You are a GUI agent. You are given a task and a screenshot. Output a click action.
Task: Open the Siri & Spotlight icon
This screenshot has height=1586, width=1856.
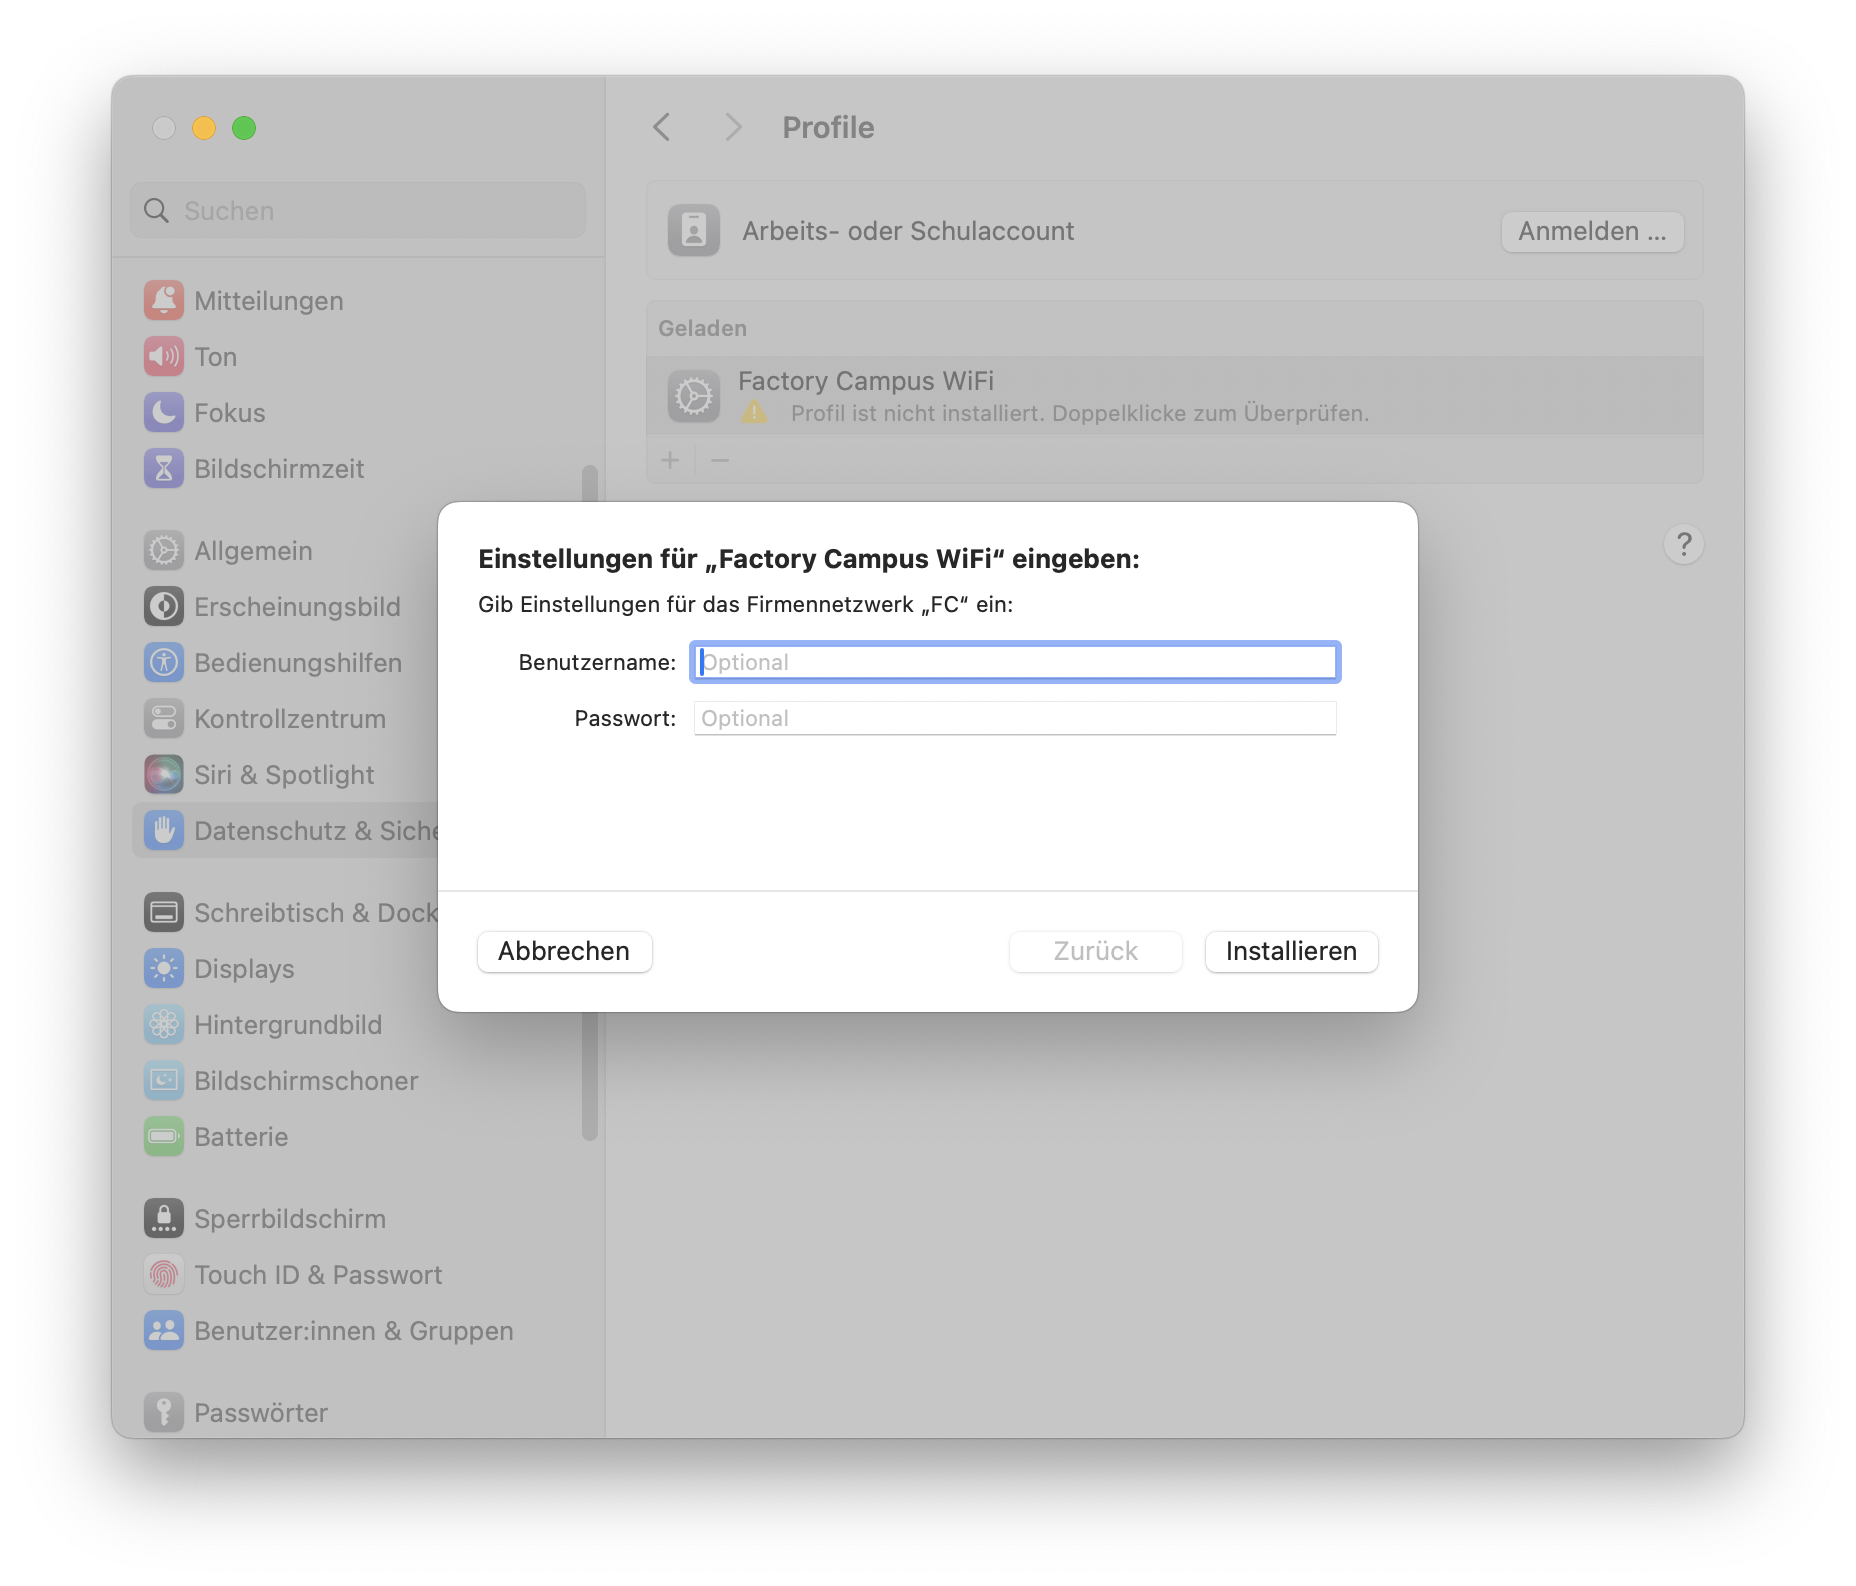tap(164, 774)
